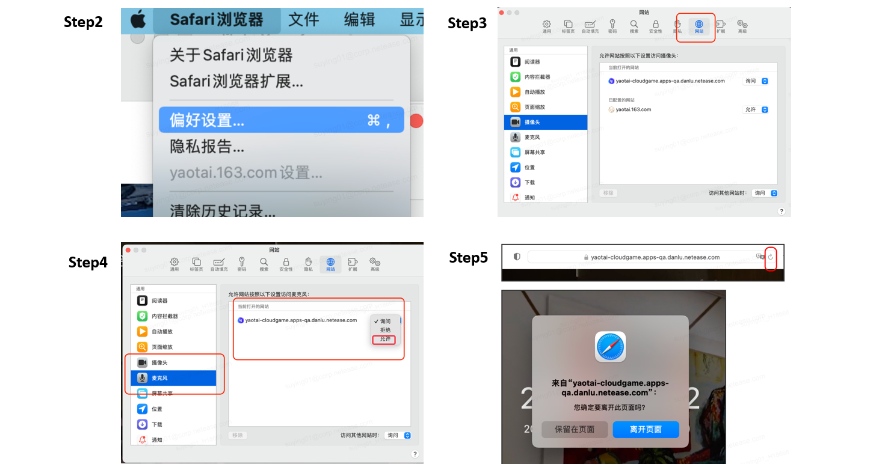This screenshot has width=886, height=472.
Task: Select the 网站 globe tab in Step4 window
Action: tap(331, 264)
